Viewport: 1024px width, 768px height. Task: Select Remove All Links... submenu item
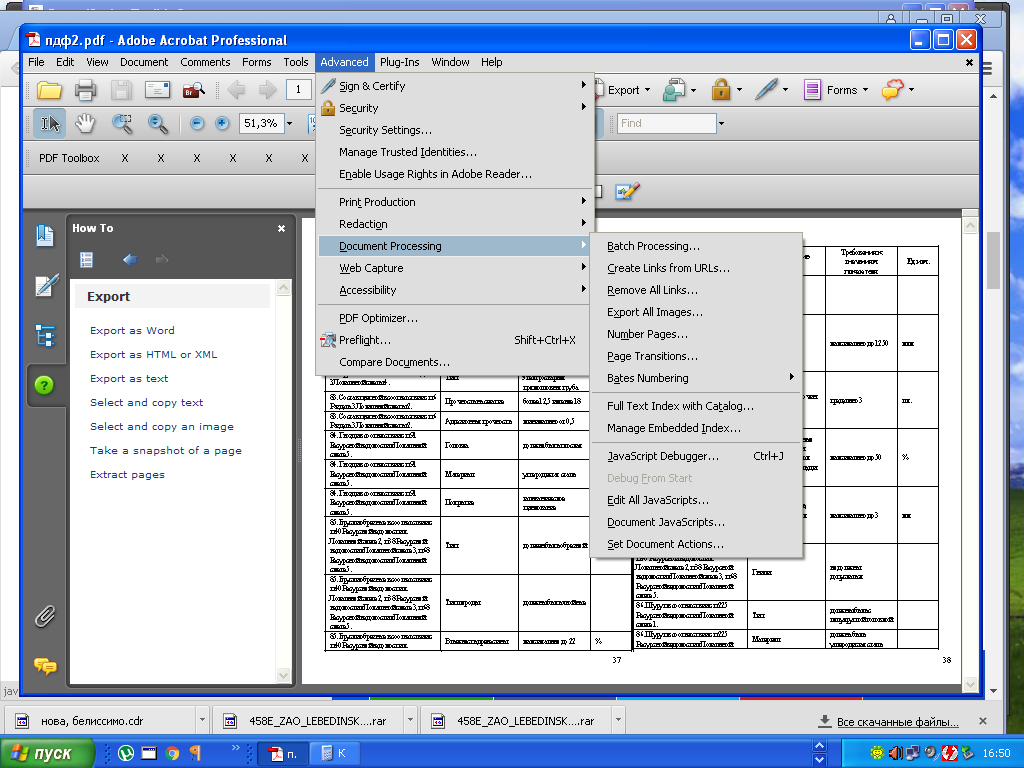[x=696, y=290]
